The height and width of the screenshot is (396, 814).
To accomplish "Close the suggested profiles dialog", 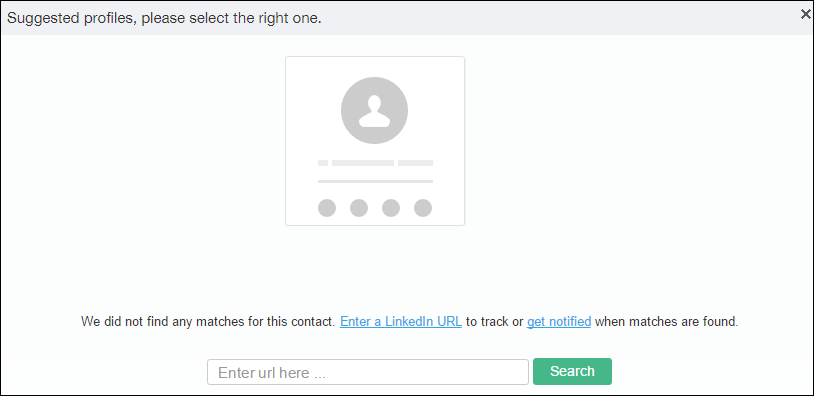I will [805, 15].
